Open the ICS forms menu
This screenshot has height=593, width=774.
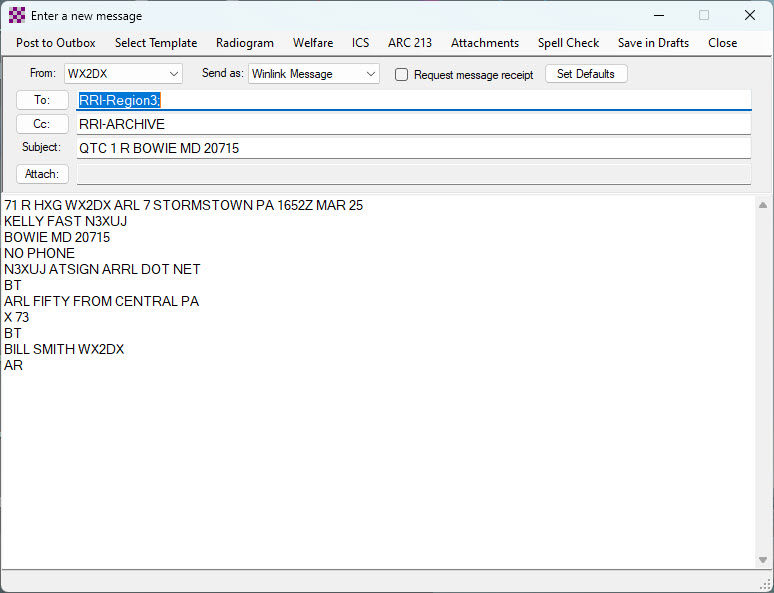point(360,43)
